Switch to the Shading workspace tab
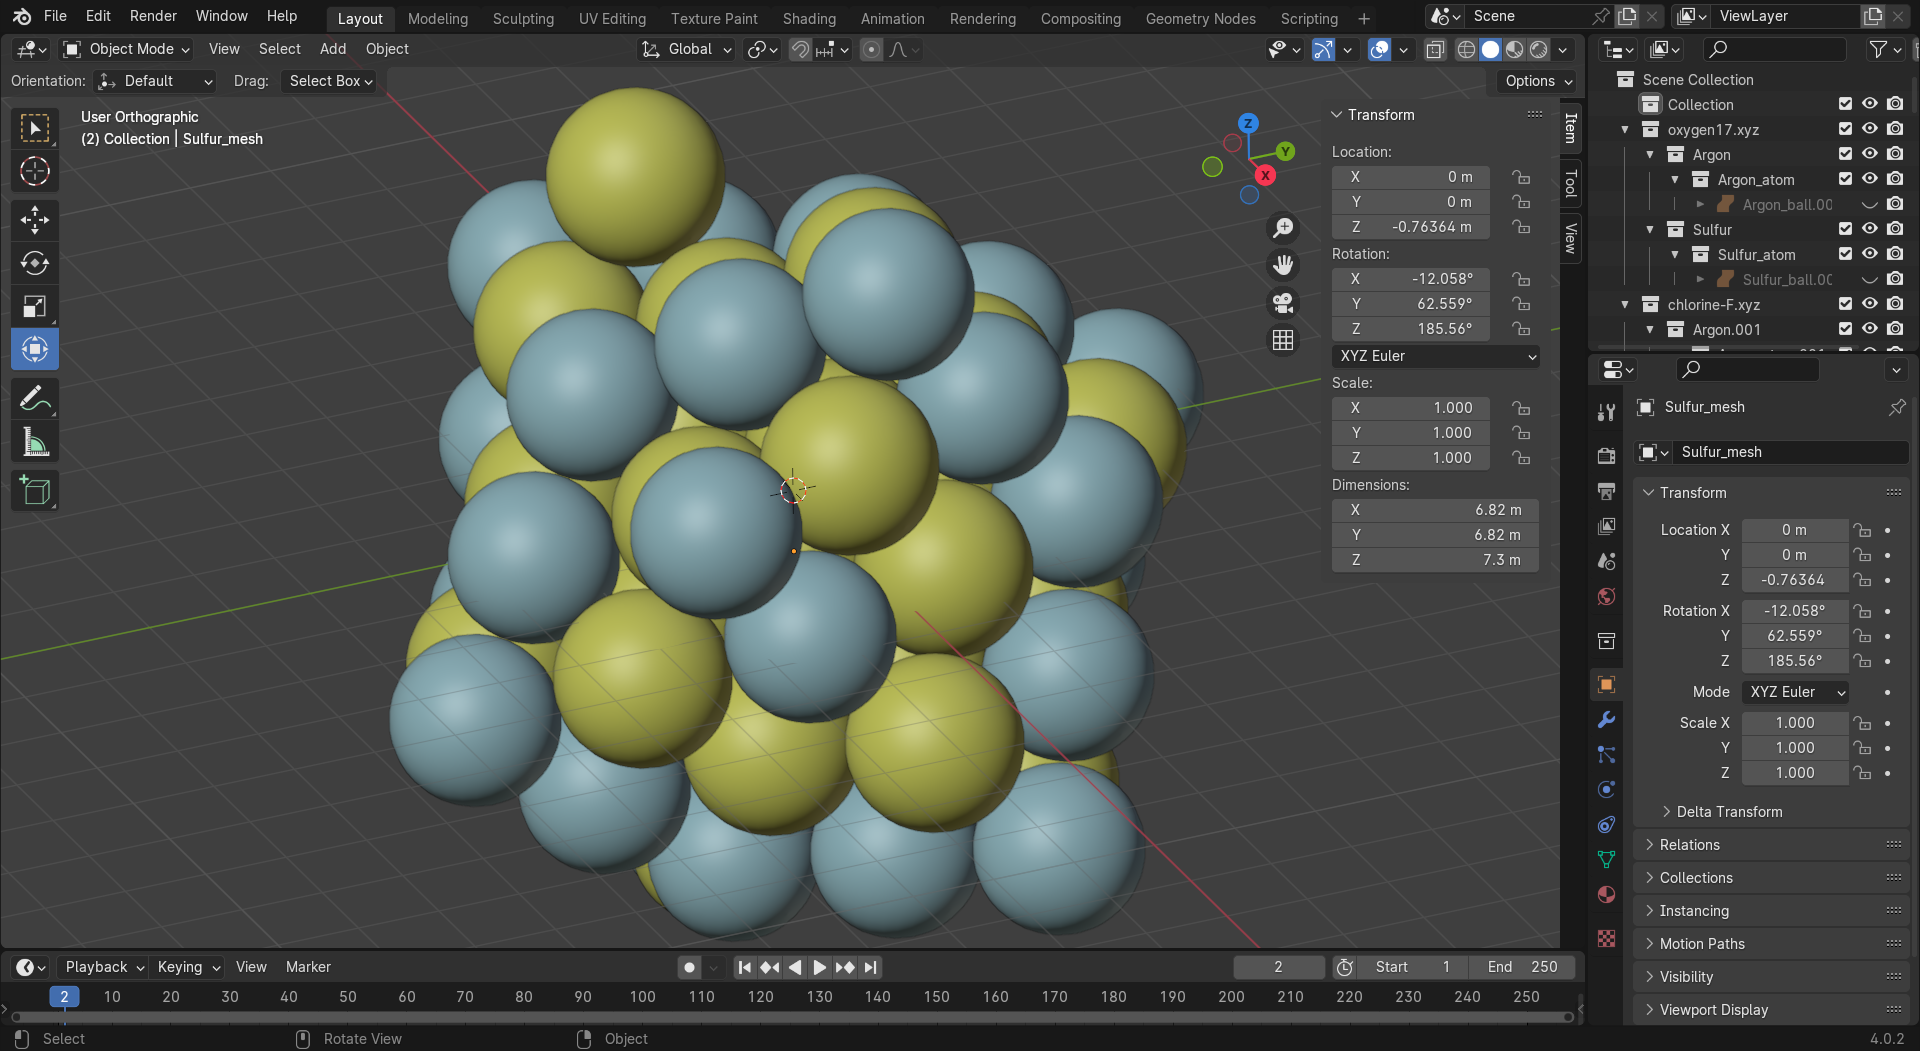The image size is (1920, 1051). pyautogui.click(x=808, y=18)
